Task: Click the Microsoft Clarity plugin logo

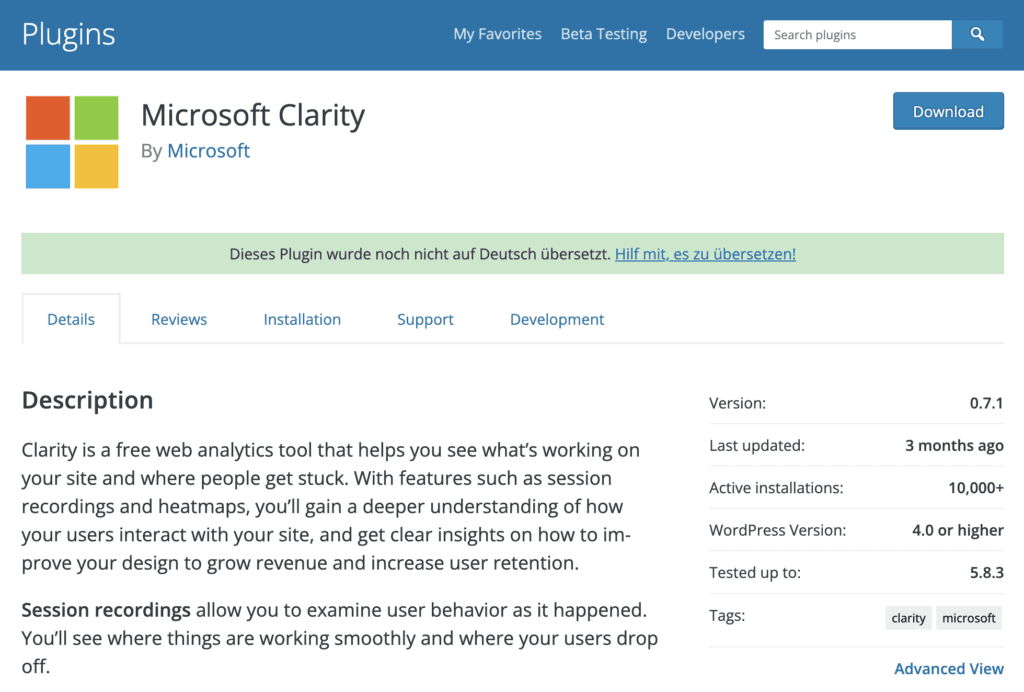Action: [72, 142]
